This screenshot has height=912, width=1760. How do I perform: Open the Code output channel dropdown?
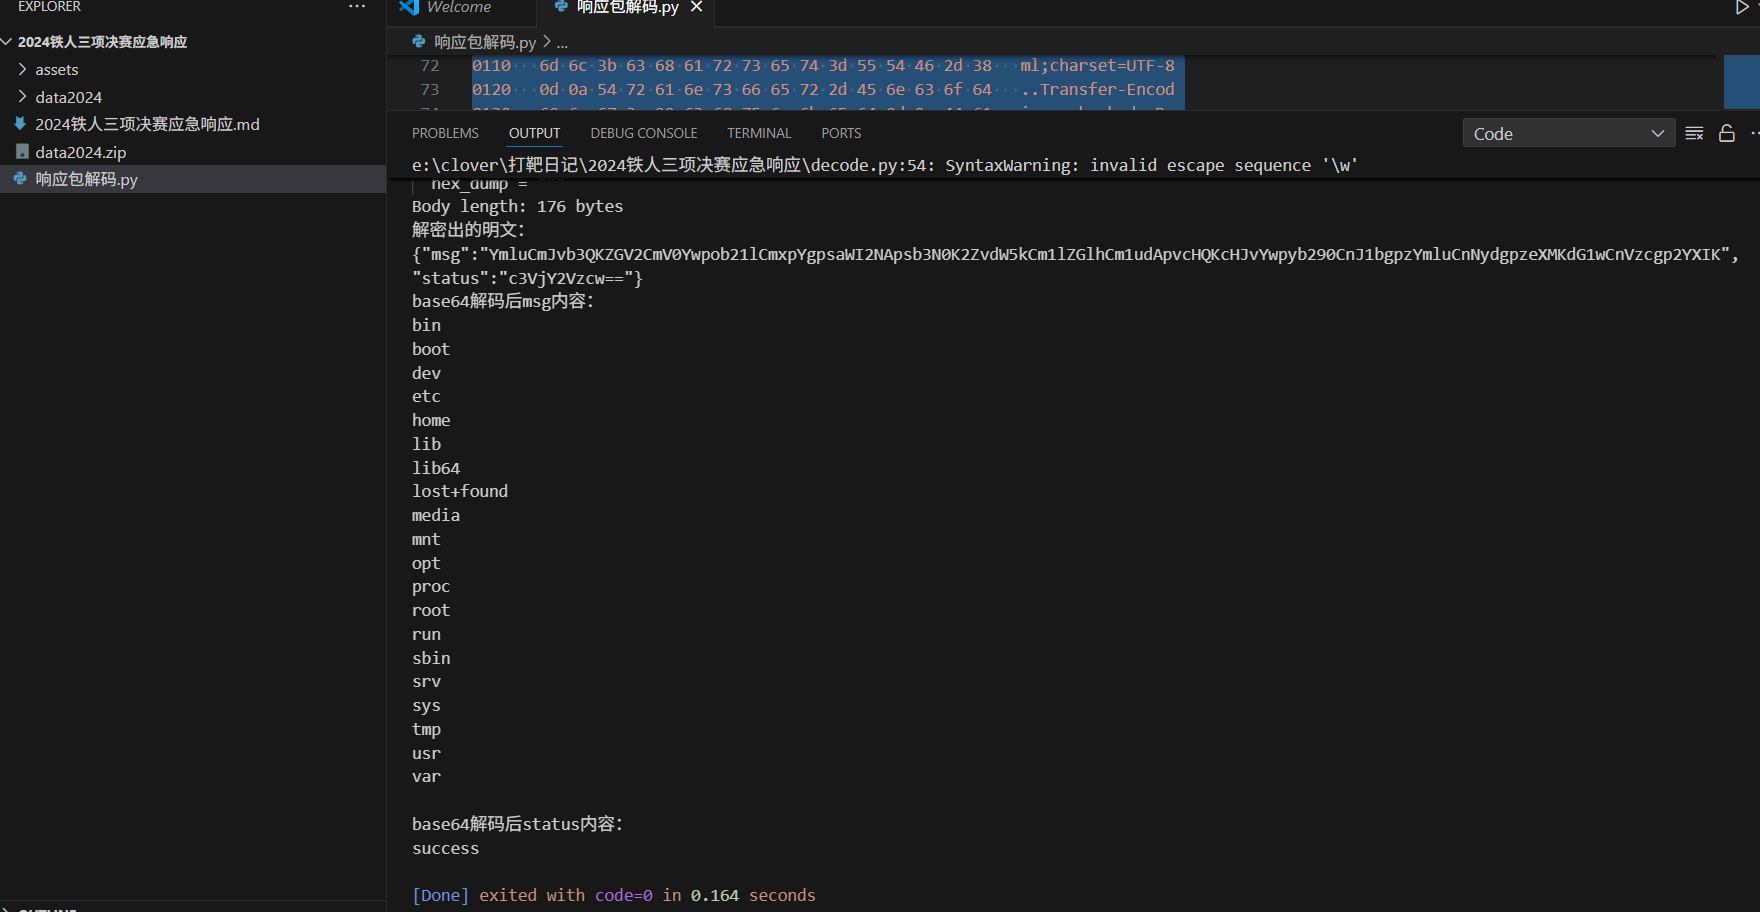[x=1568, y=133]
